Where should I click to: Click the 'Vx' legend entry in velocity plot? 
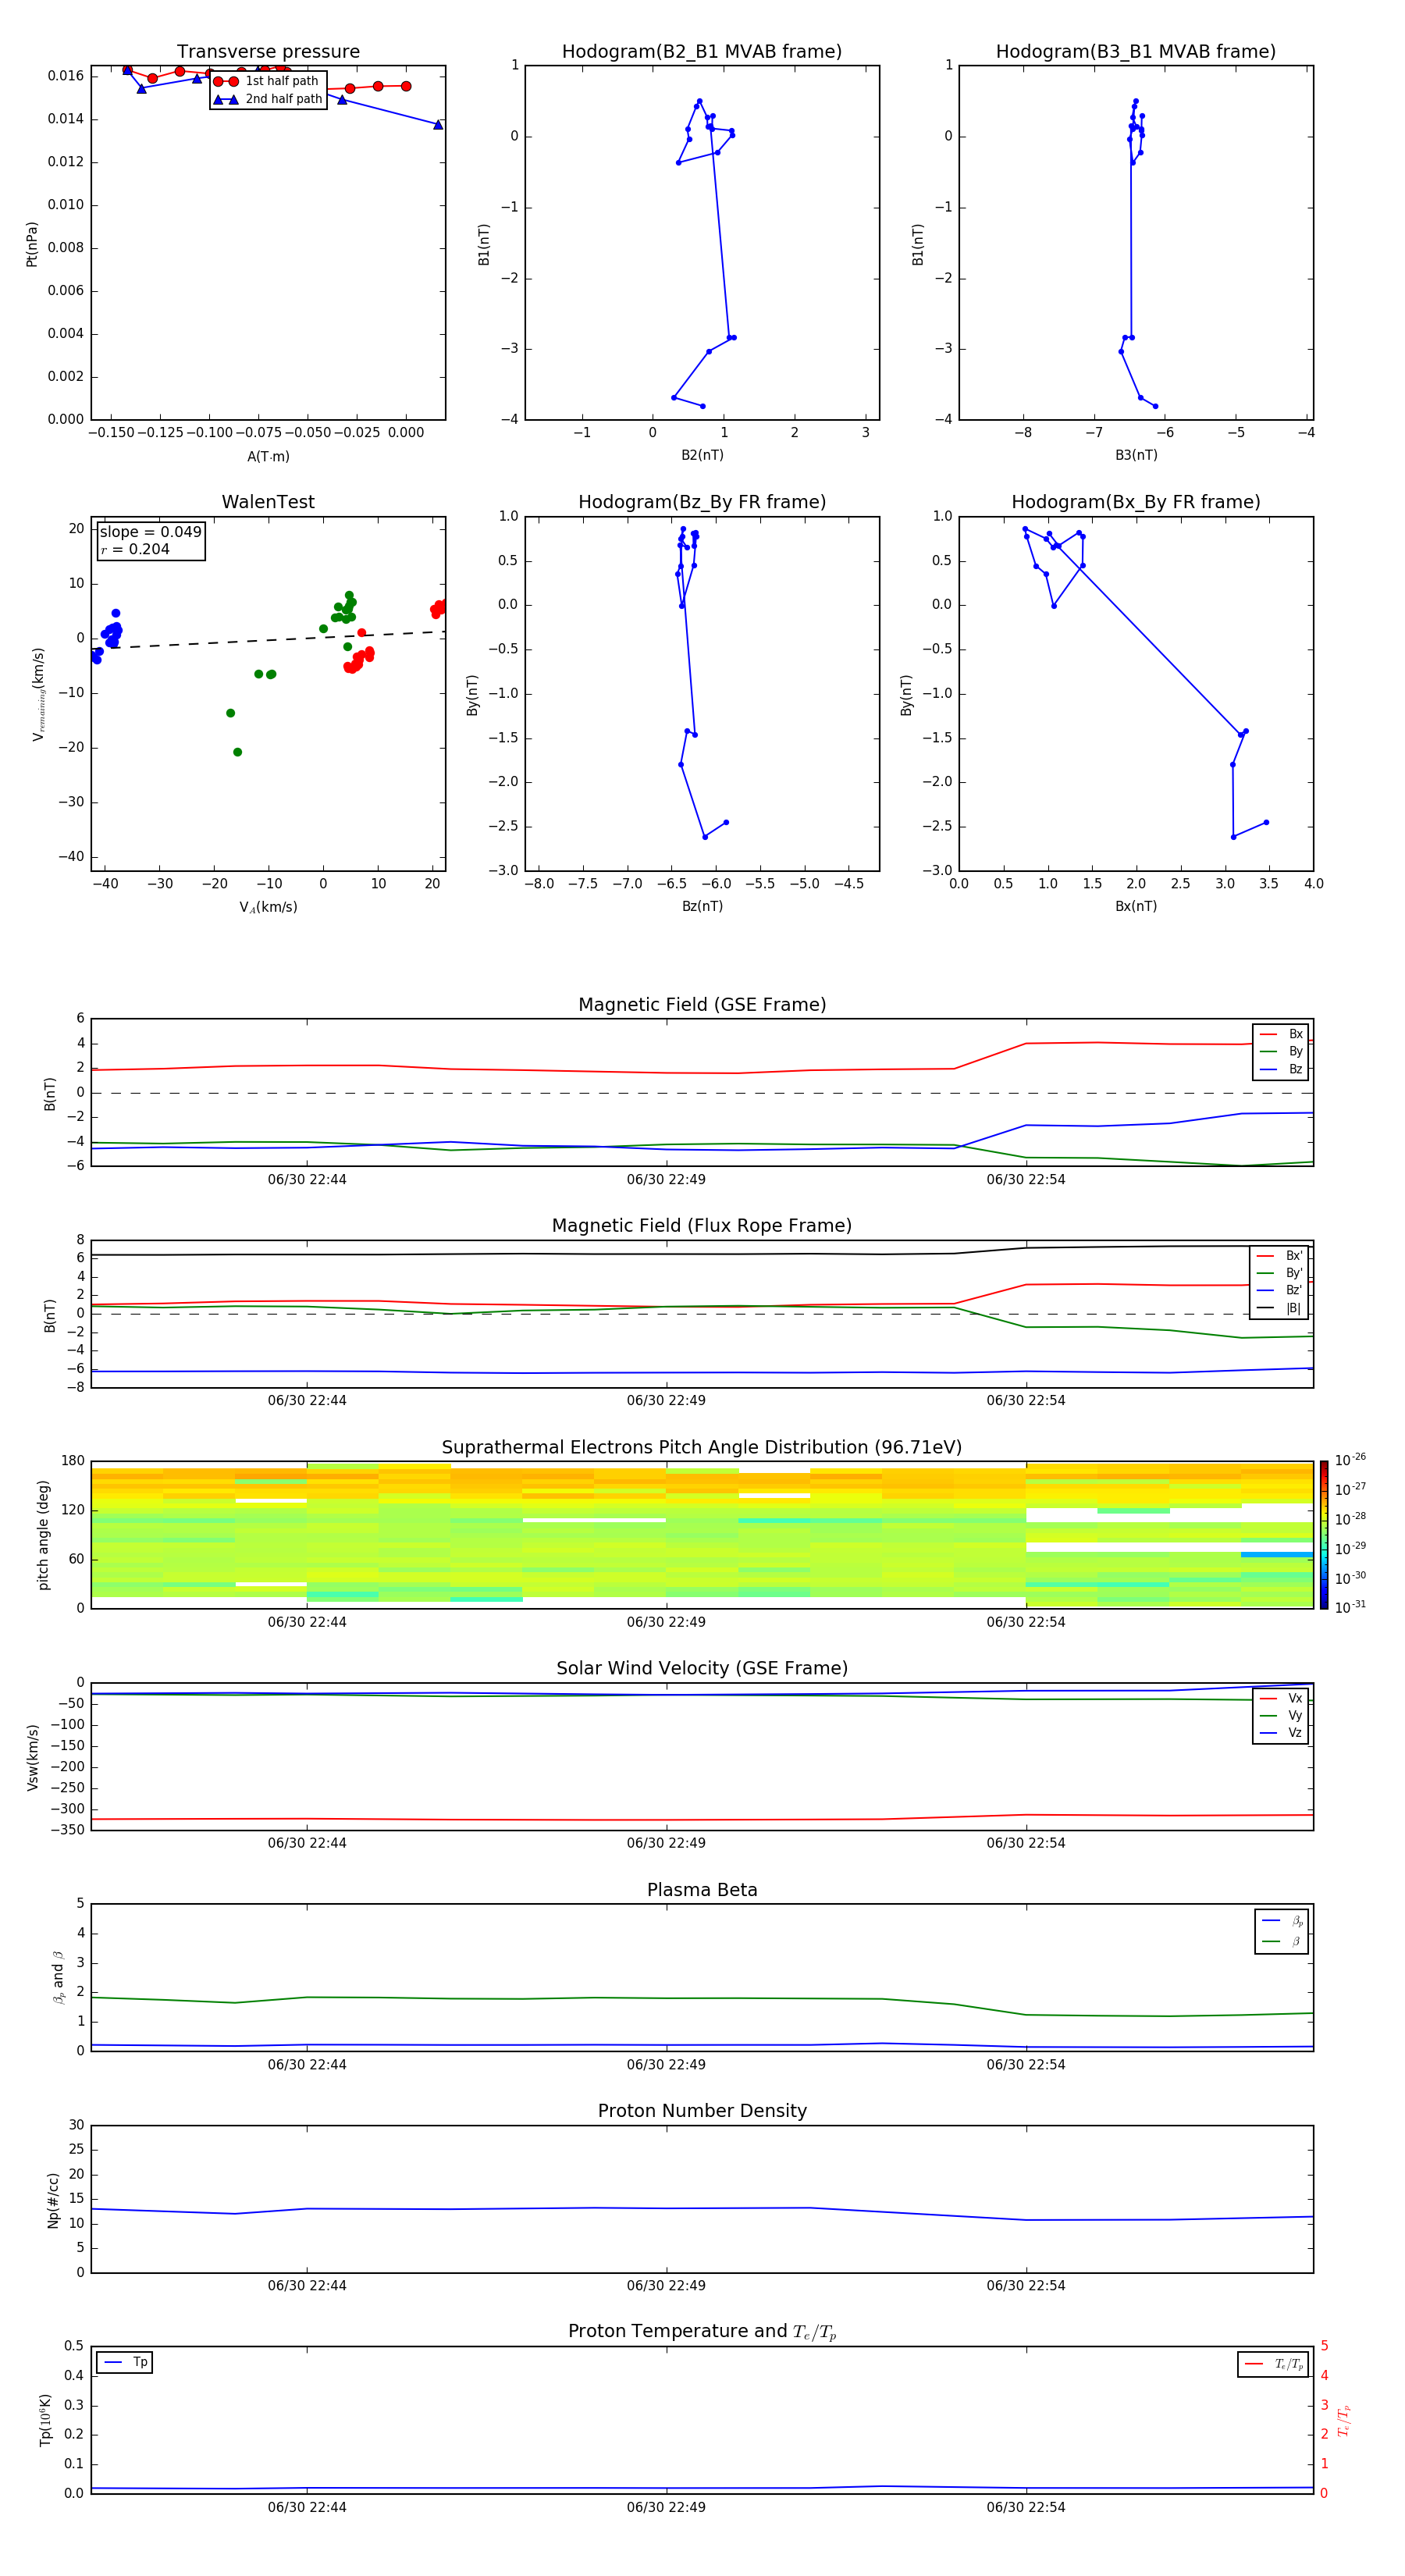coord(1281,1699)
